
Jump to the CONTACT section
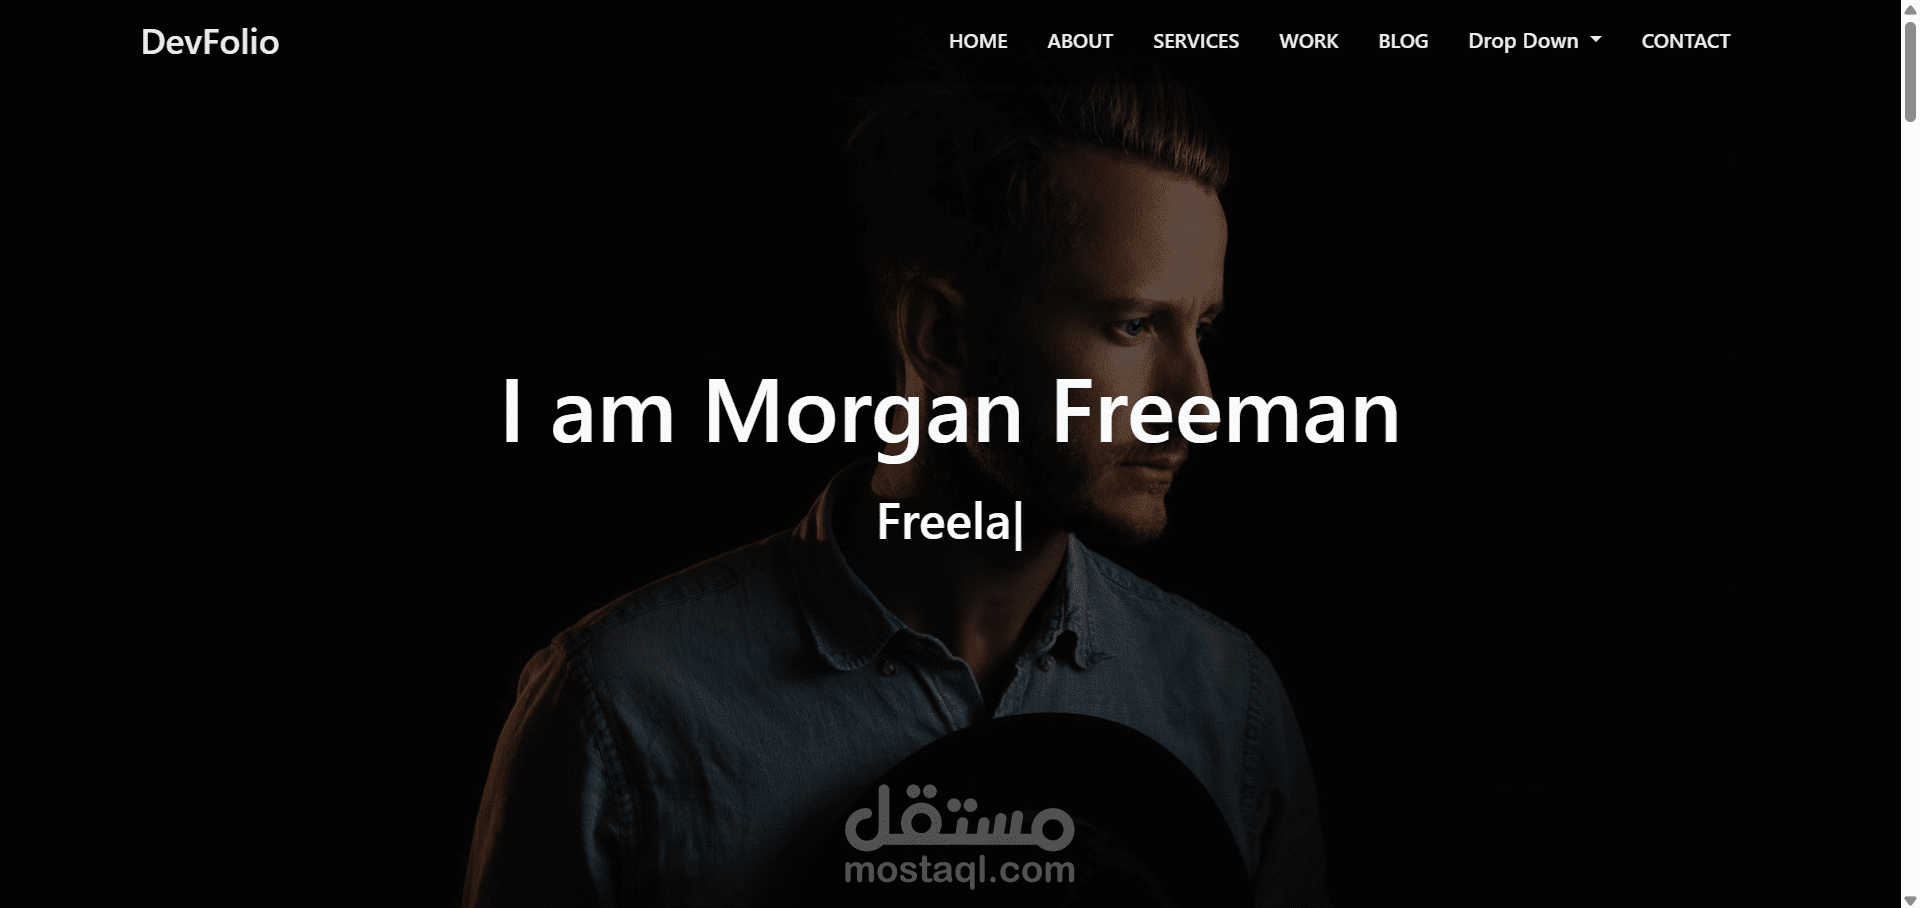(1685, 41)
